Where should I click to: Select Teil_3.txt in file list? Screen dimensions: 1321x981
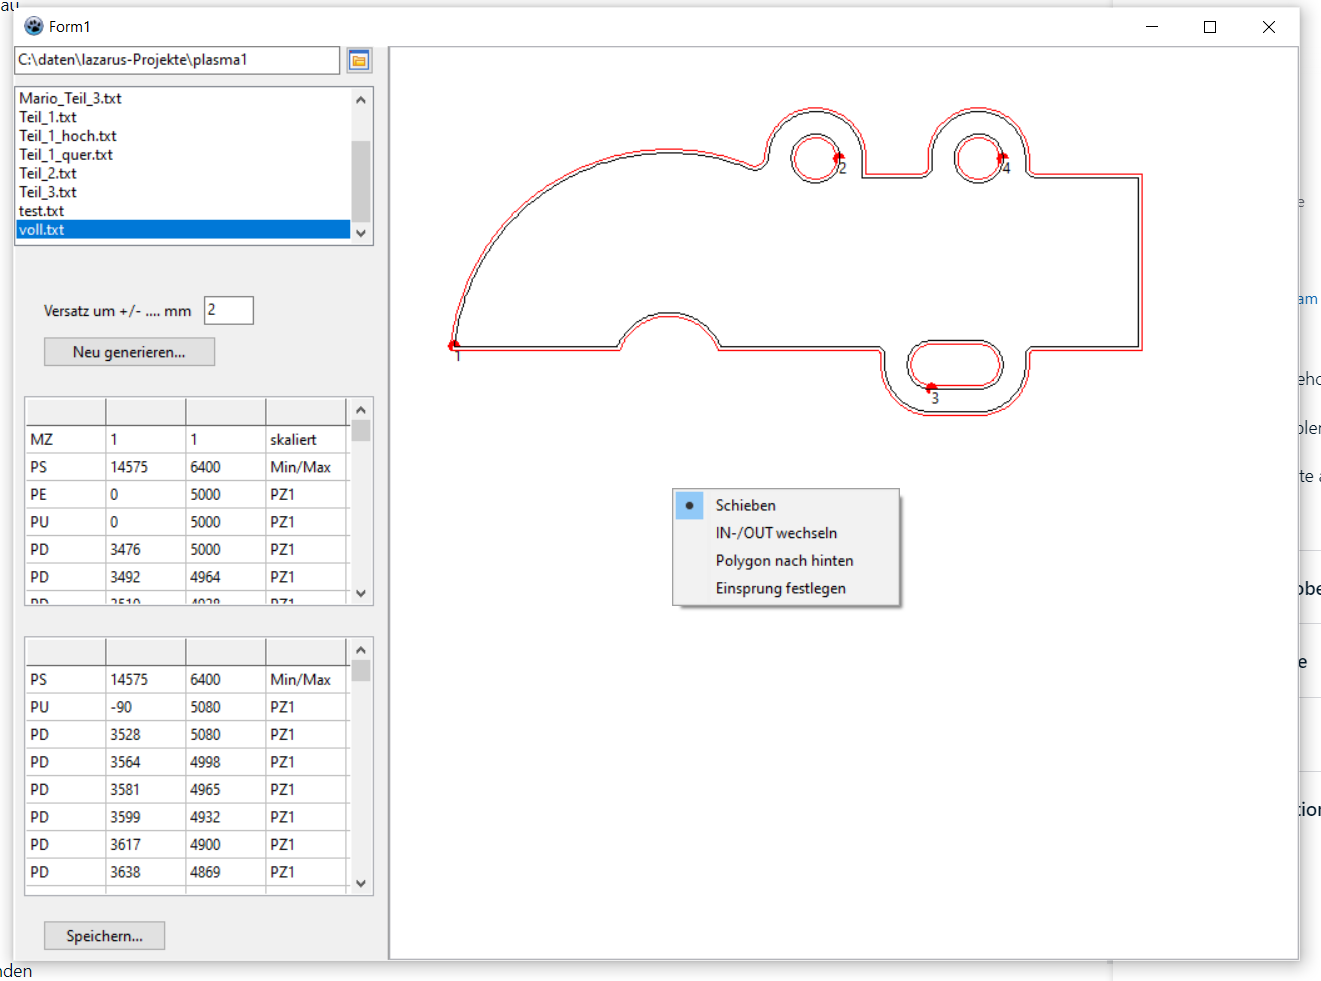183,192
